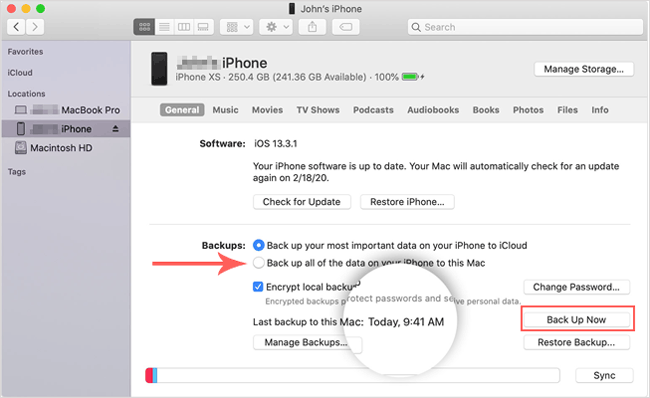Click Change Password button
Image resolution: width=650 pixels, height=398 pixels.
point(577,287)
